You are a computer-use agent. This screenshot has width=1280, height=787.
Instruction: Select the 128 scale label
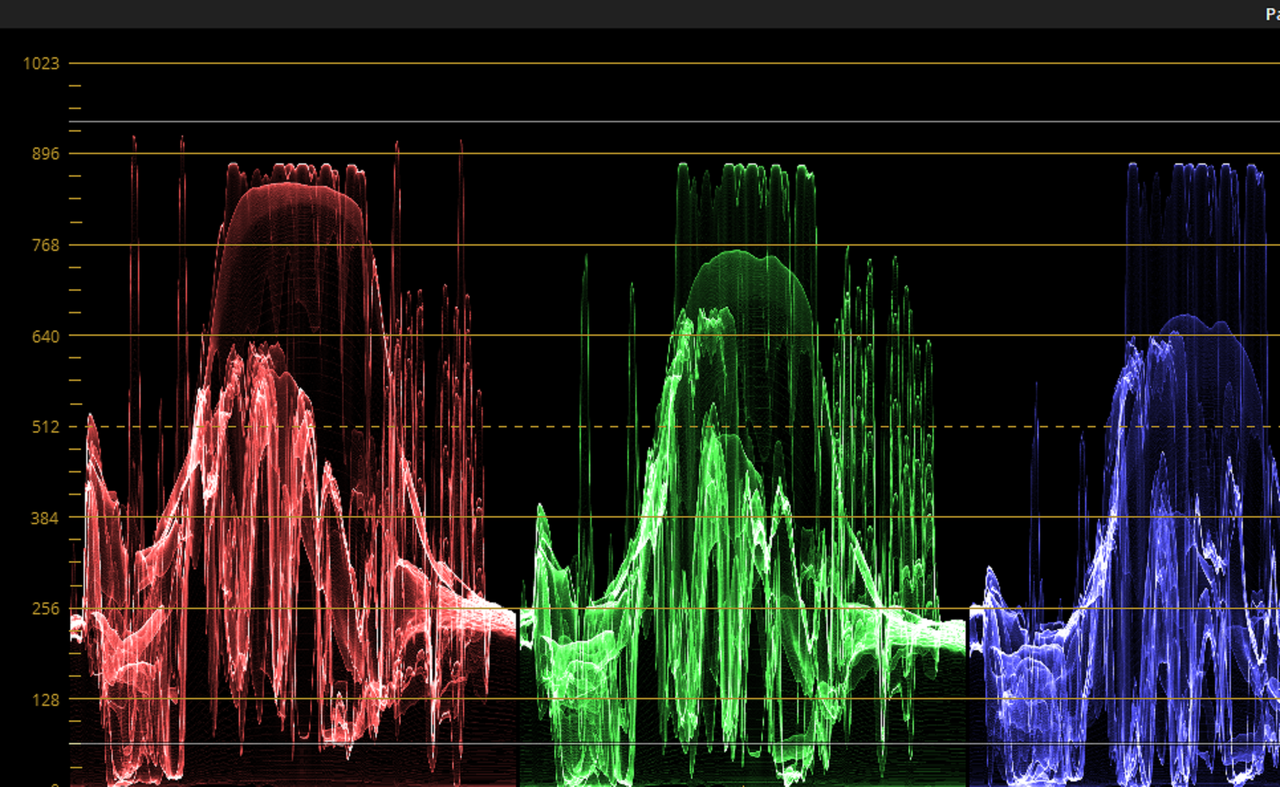46,700
